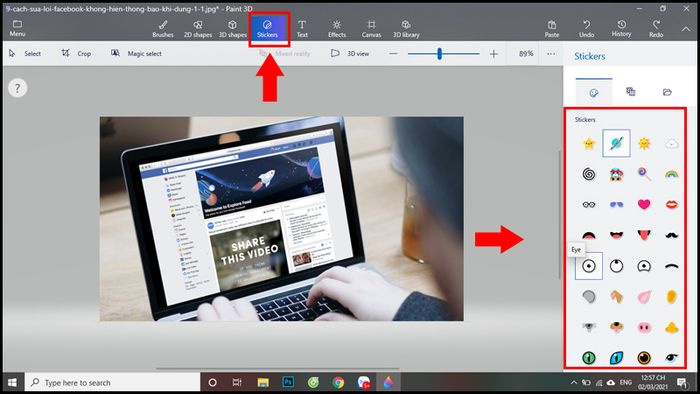The height and width of the screenshot is (394, 700).
Task: Open the 3D shapes tool
Action: pyautogui.click(x=233, y=29)
